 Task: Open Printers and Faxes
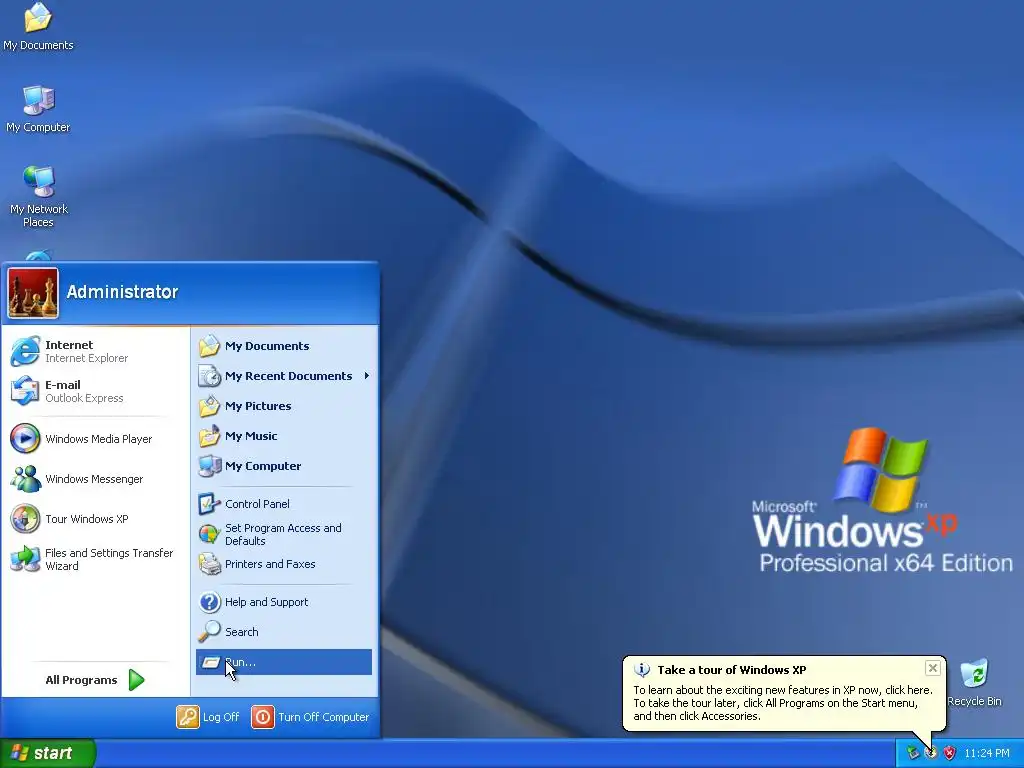click(283, 564)
